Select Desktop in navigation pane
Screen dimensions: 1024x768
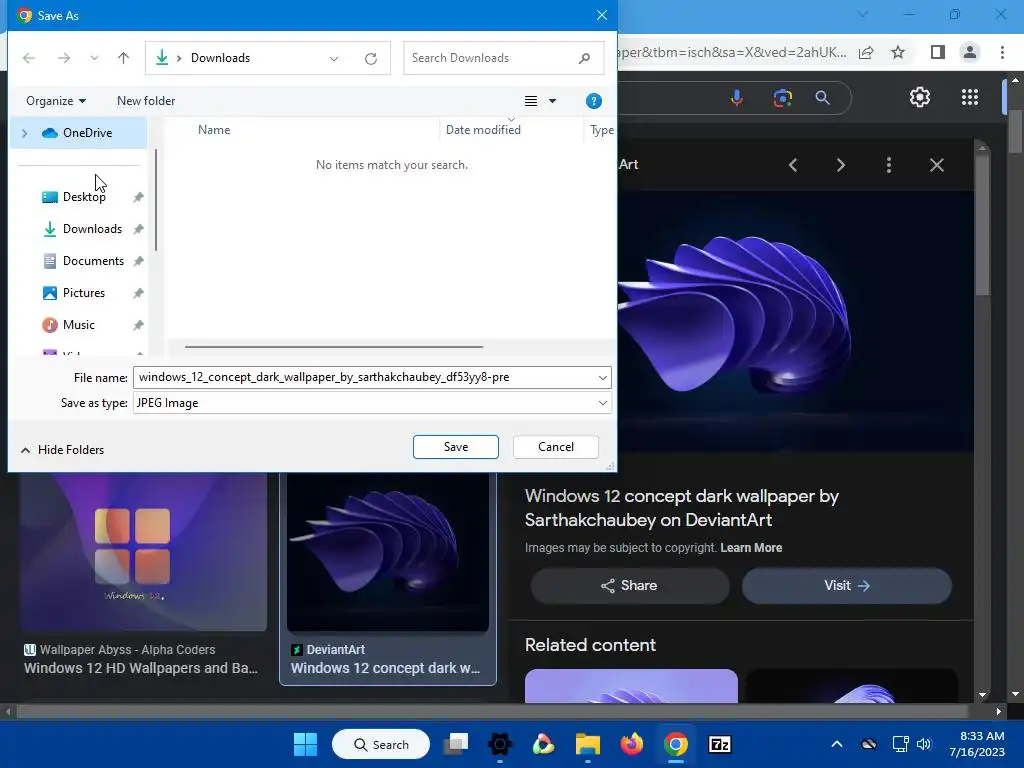tap(84, 197)
